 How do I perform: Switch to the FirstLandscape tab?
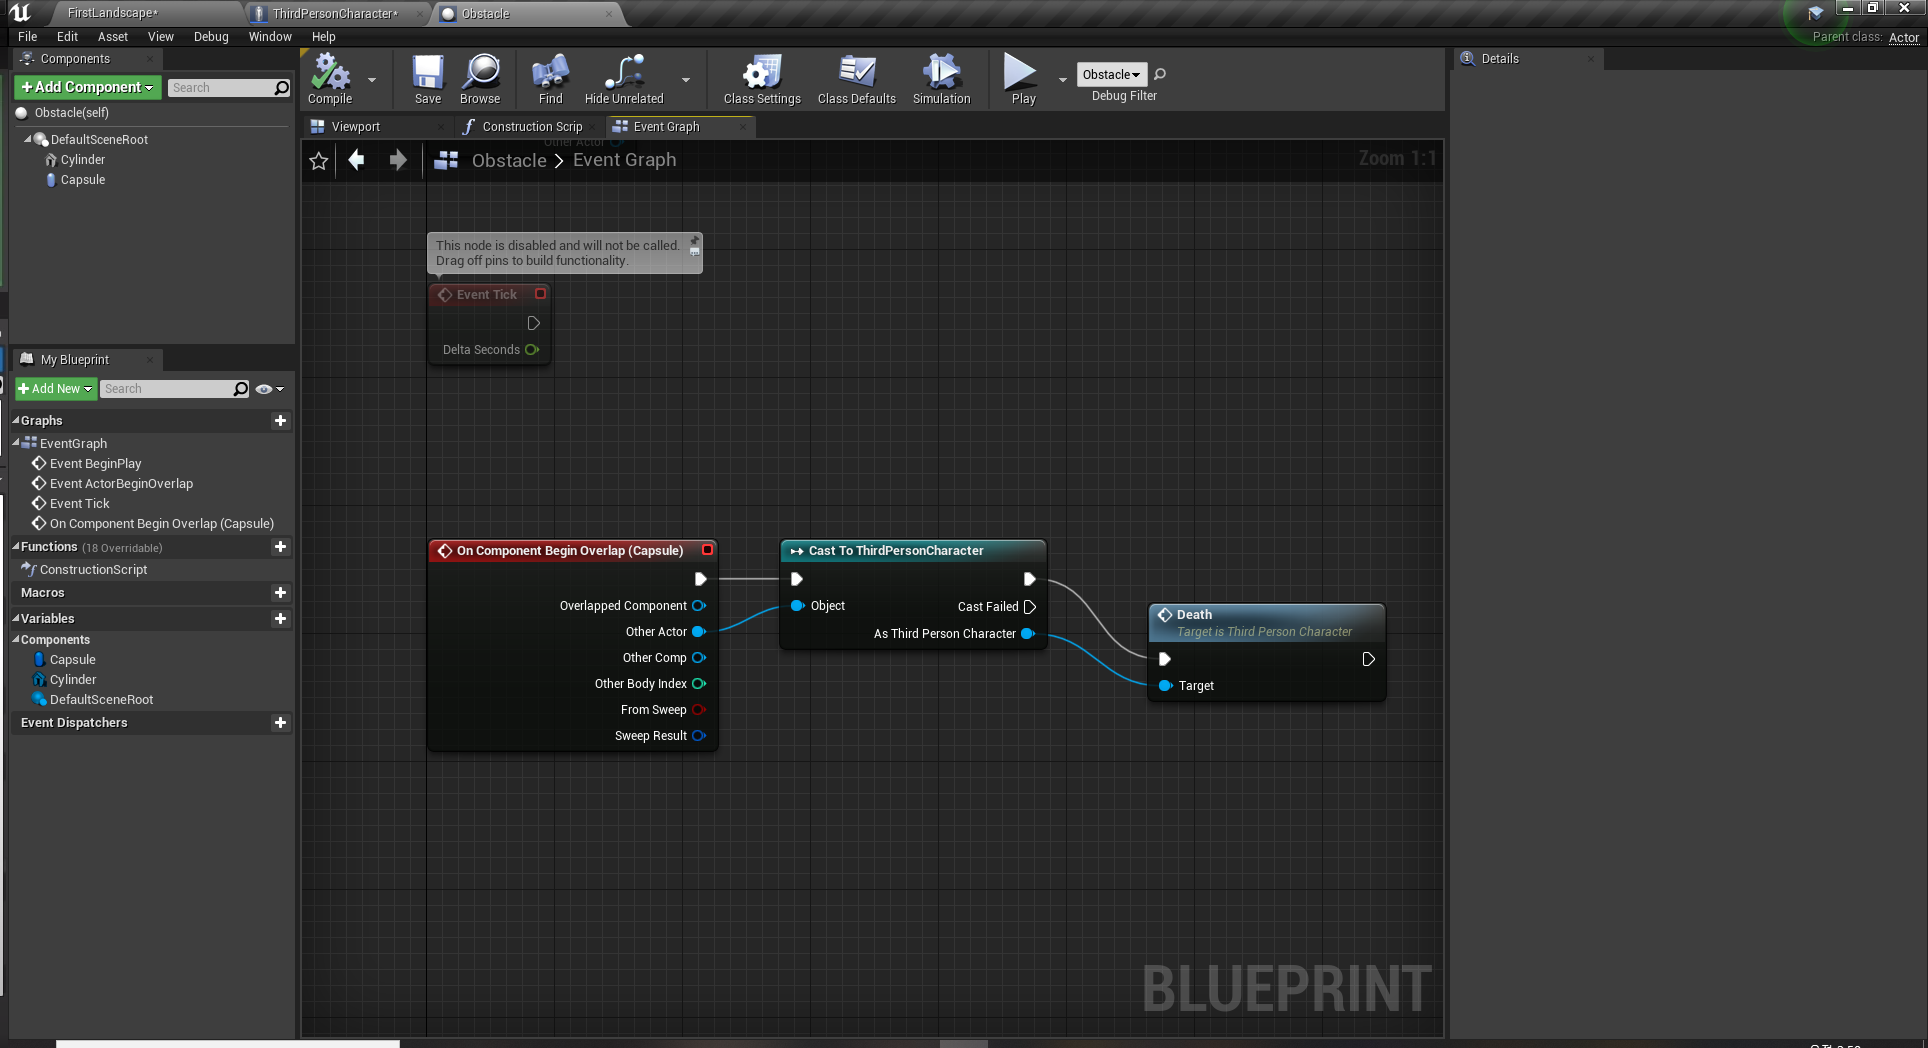(x=112, y=13)
